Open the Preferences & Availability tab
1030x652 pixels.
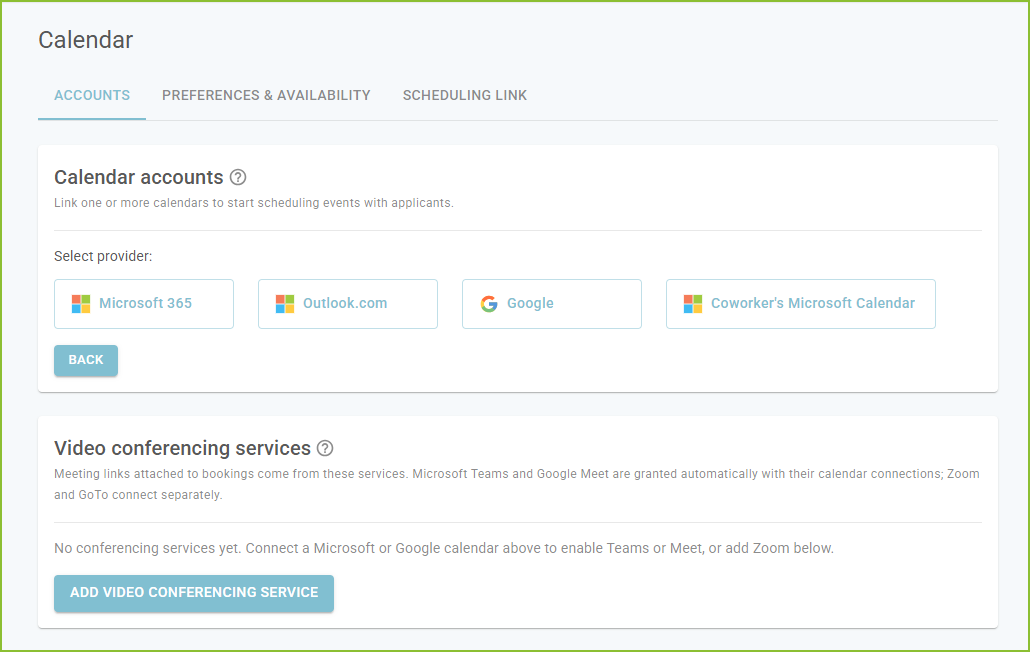coord(266,95)
